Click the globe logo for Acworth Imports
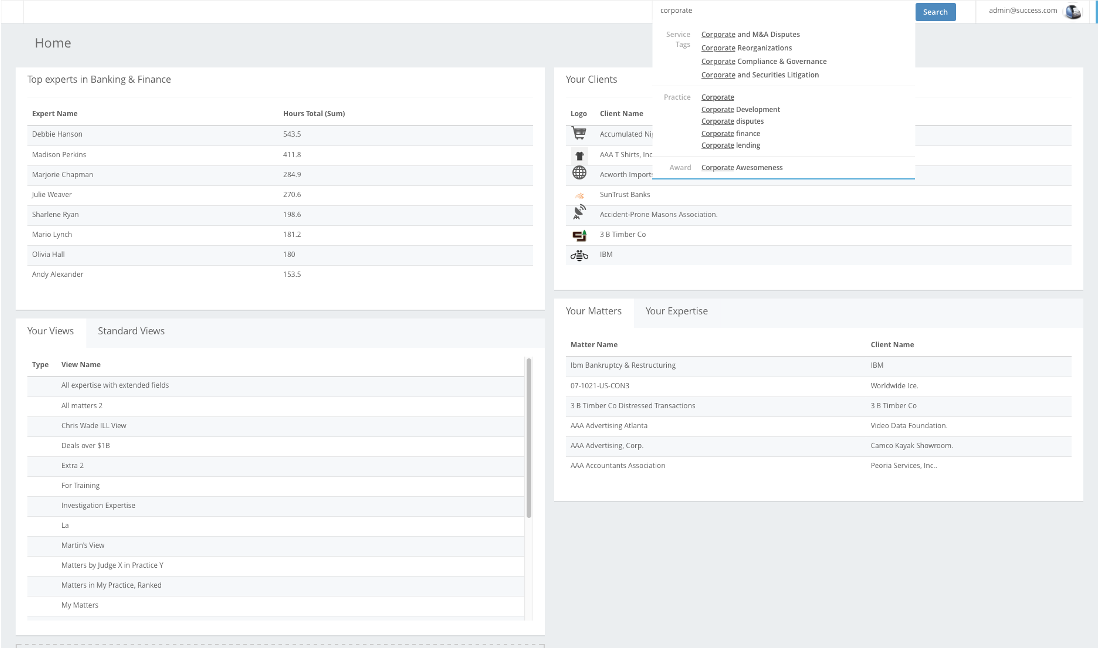 point(579,173)
